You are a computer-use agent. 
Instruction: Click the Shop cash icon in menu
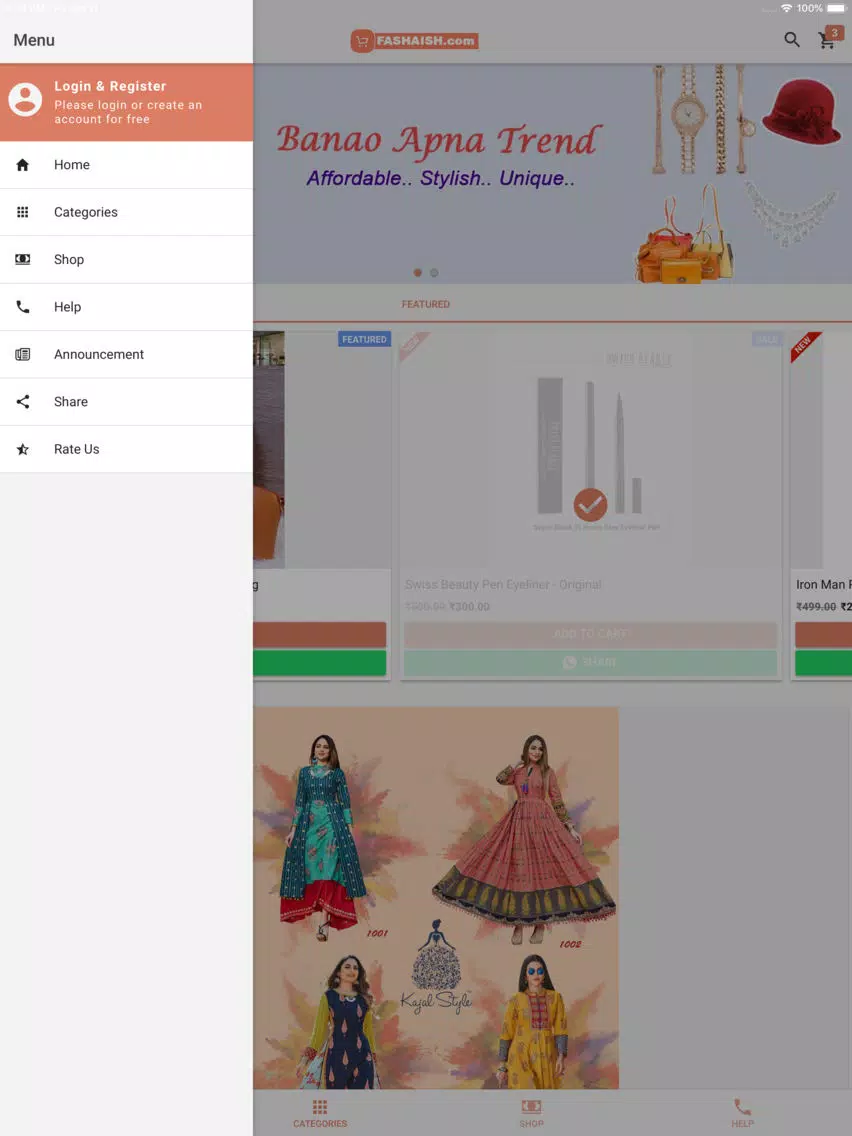tap(22, 259)
